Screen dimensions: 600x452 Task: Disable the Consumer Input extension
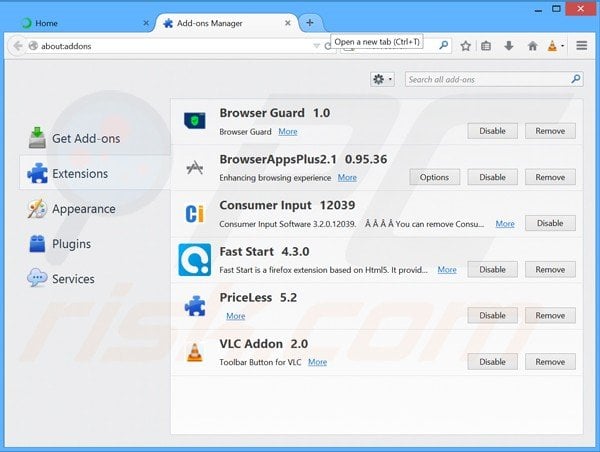pyautogui.click(x=550, y=223)
